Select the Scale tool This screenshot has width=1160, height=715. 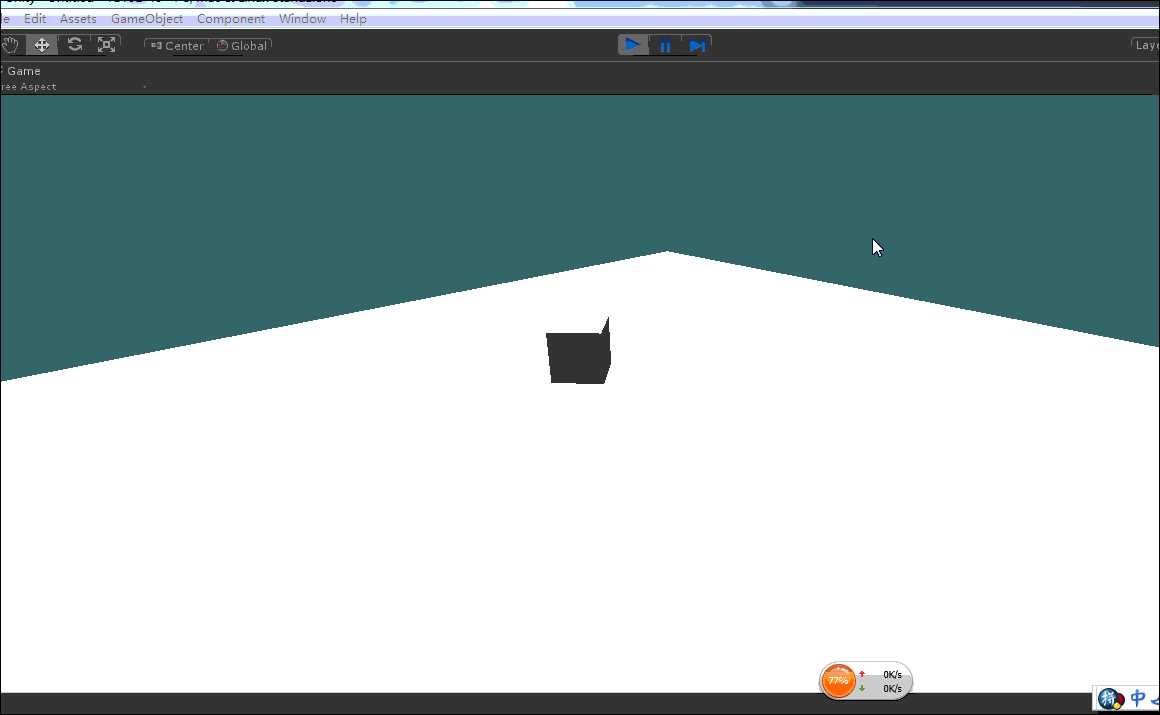107,45
